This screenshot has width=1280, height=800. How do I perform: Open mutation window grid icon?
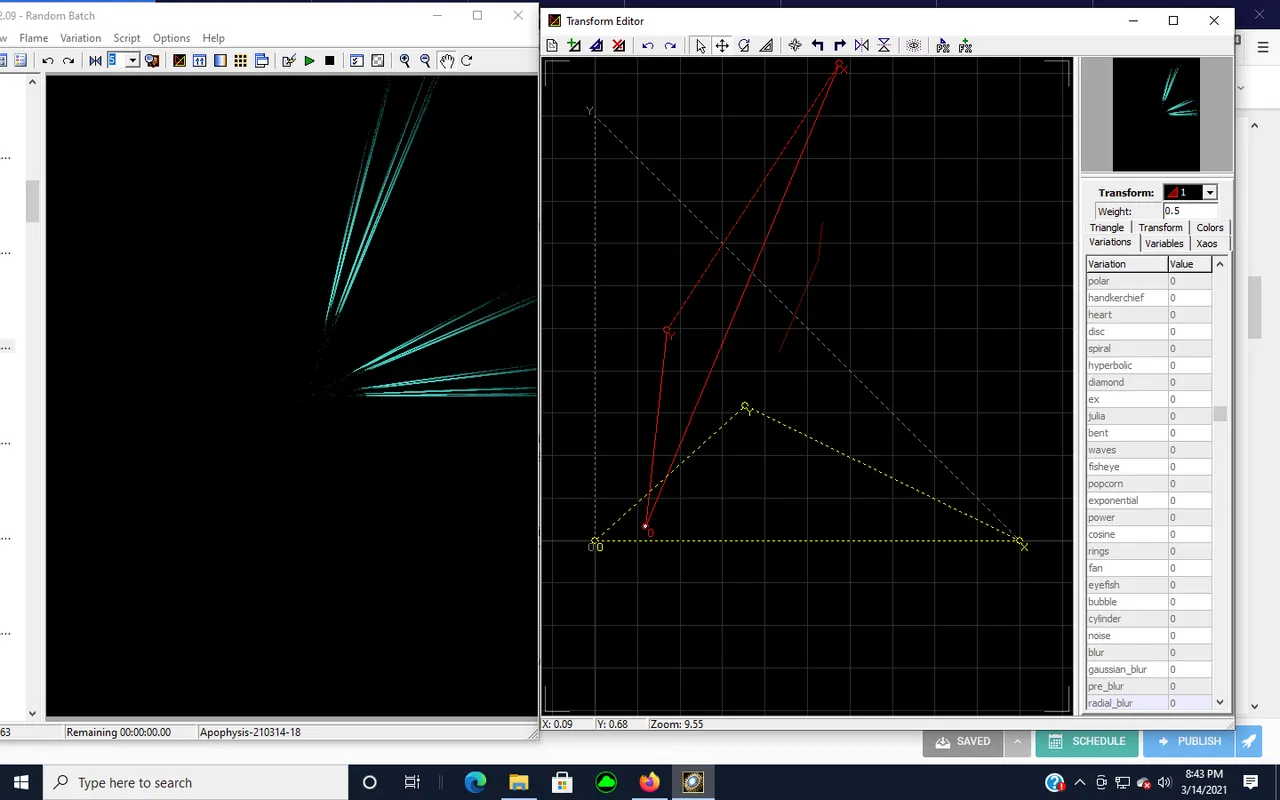(x=240, y=61)
